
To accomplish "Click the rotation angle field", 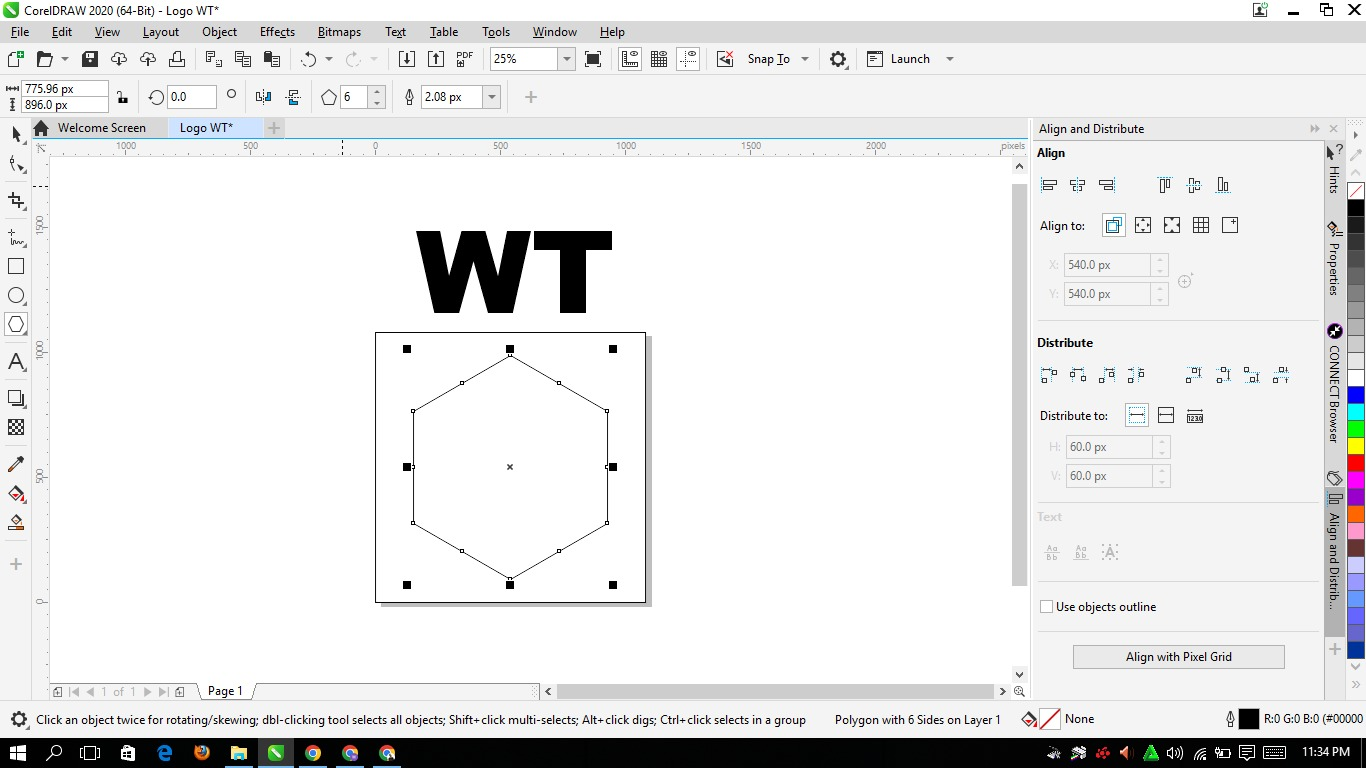I will [191, 97].
